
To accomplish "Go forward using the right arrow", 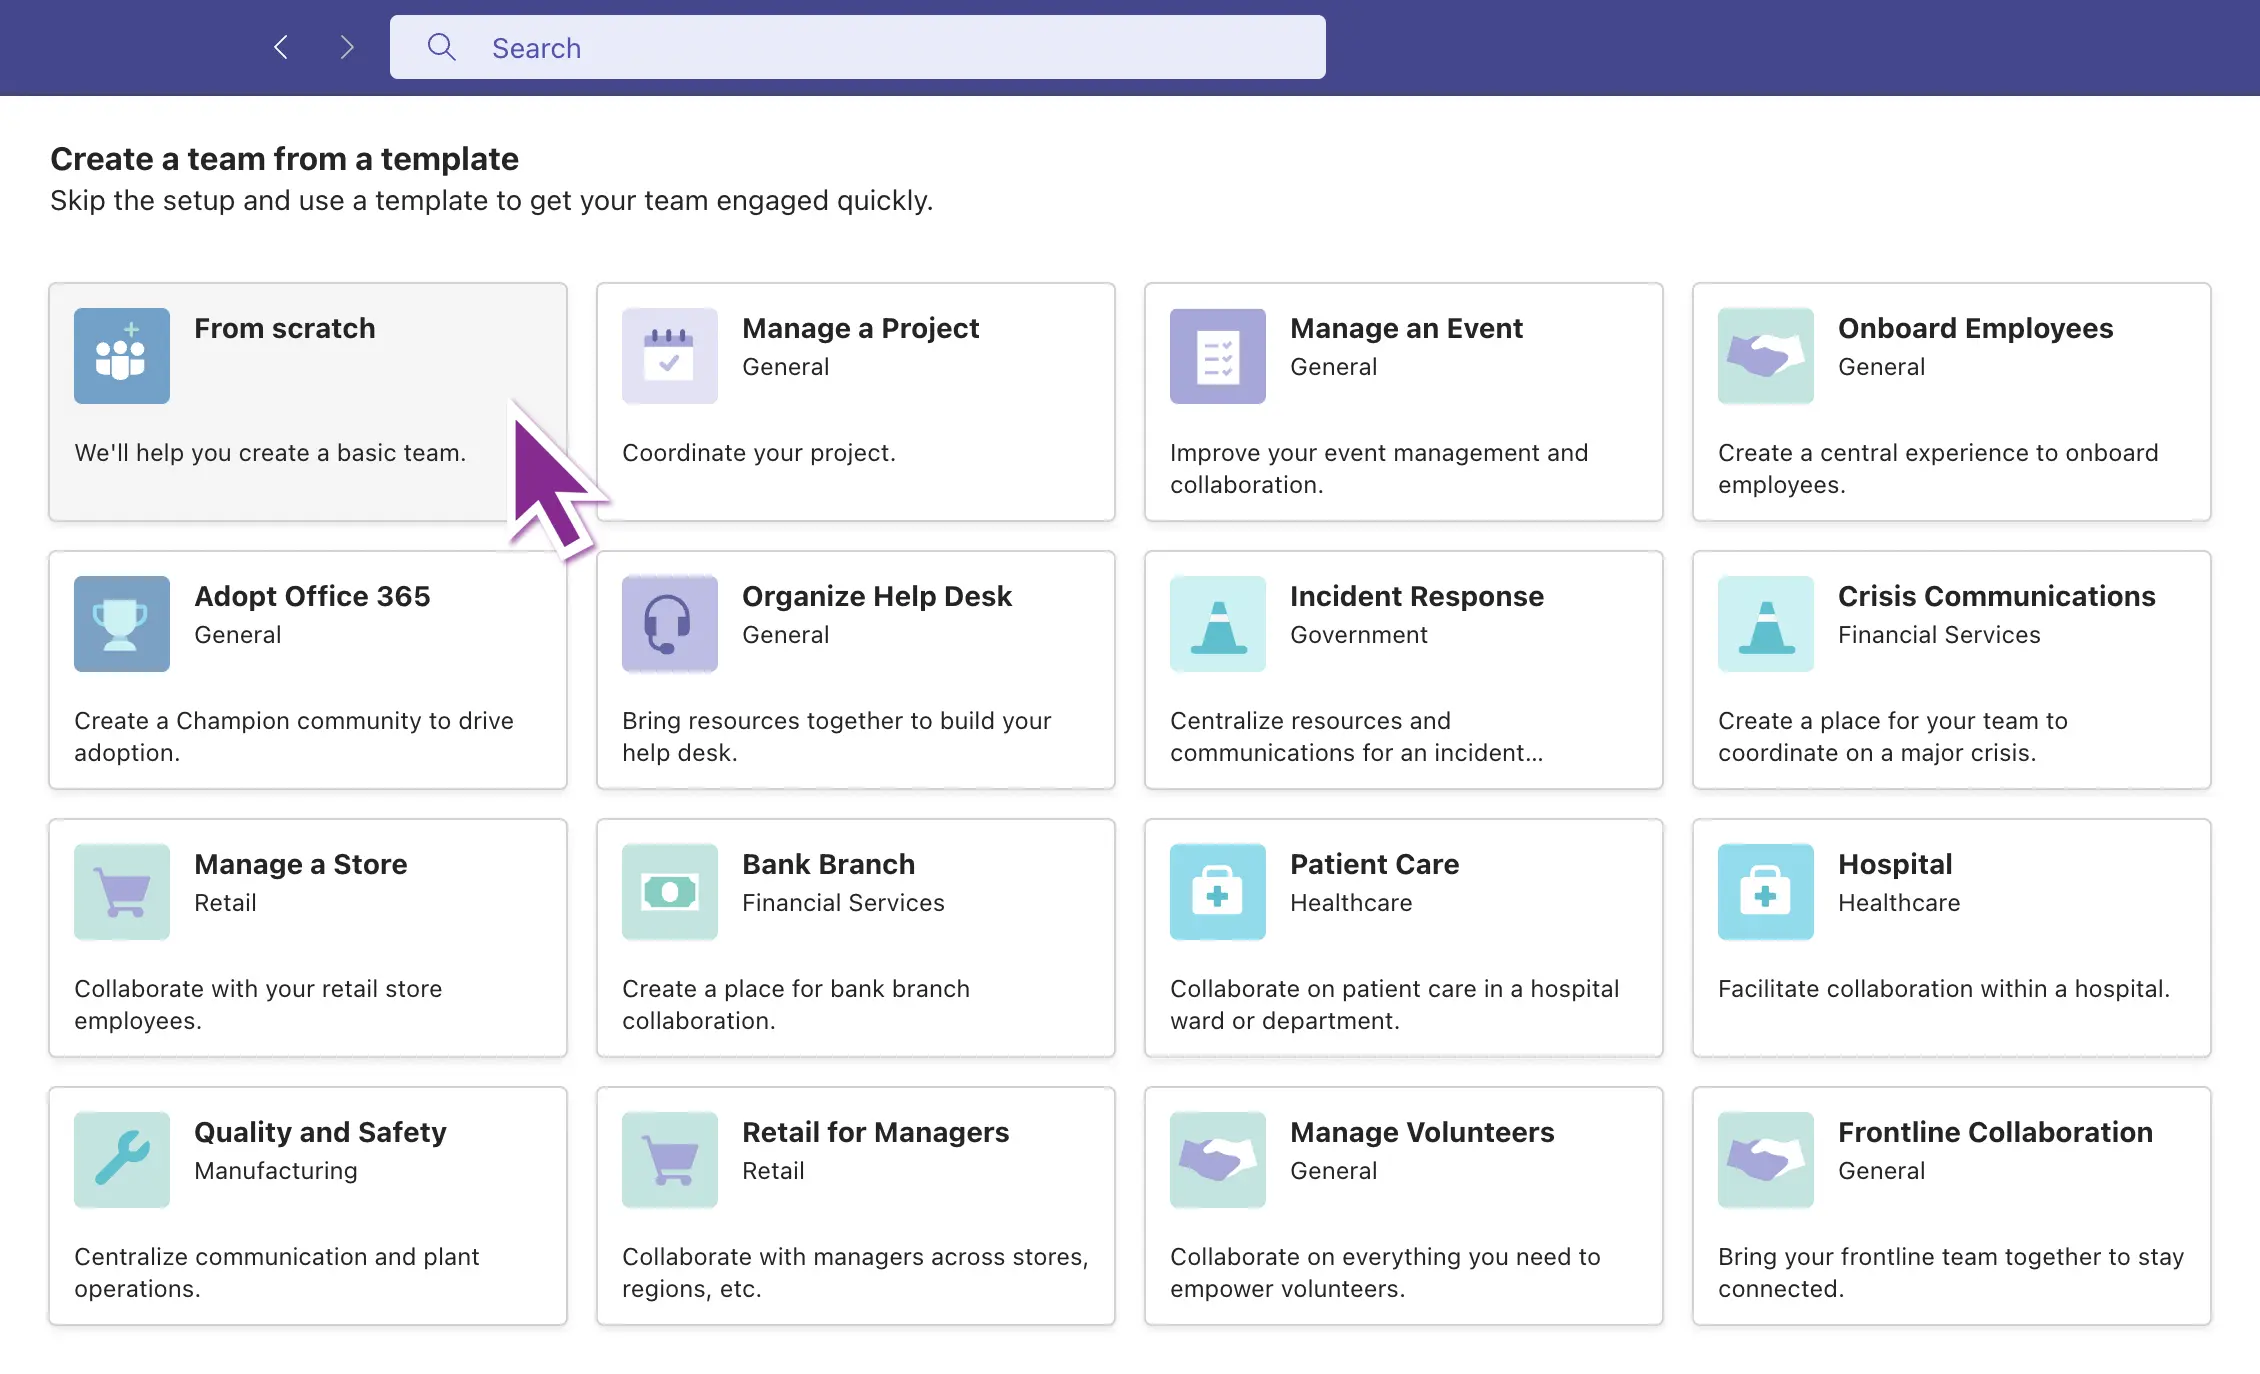I will pos(346,47).
